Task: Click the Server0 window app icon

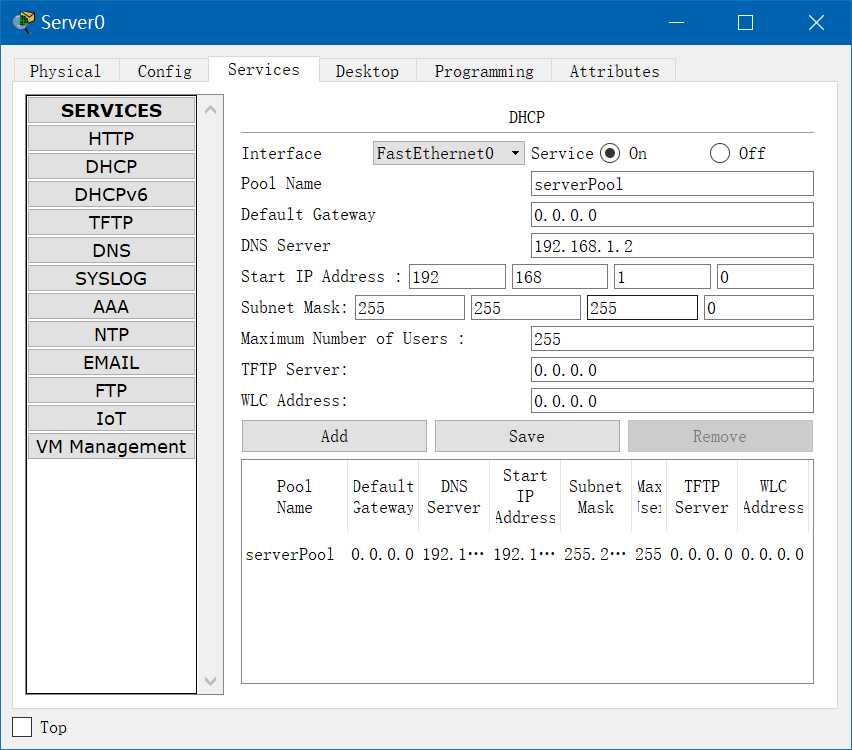Action: 23,22
